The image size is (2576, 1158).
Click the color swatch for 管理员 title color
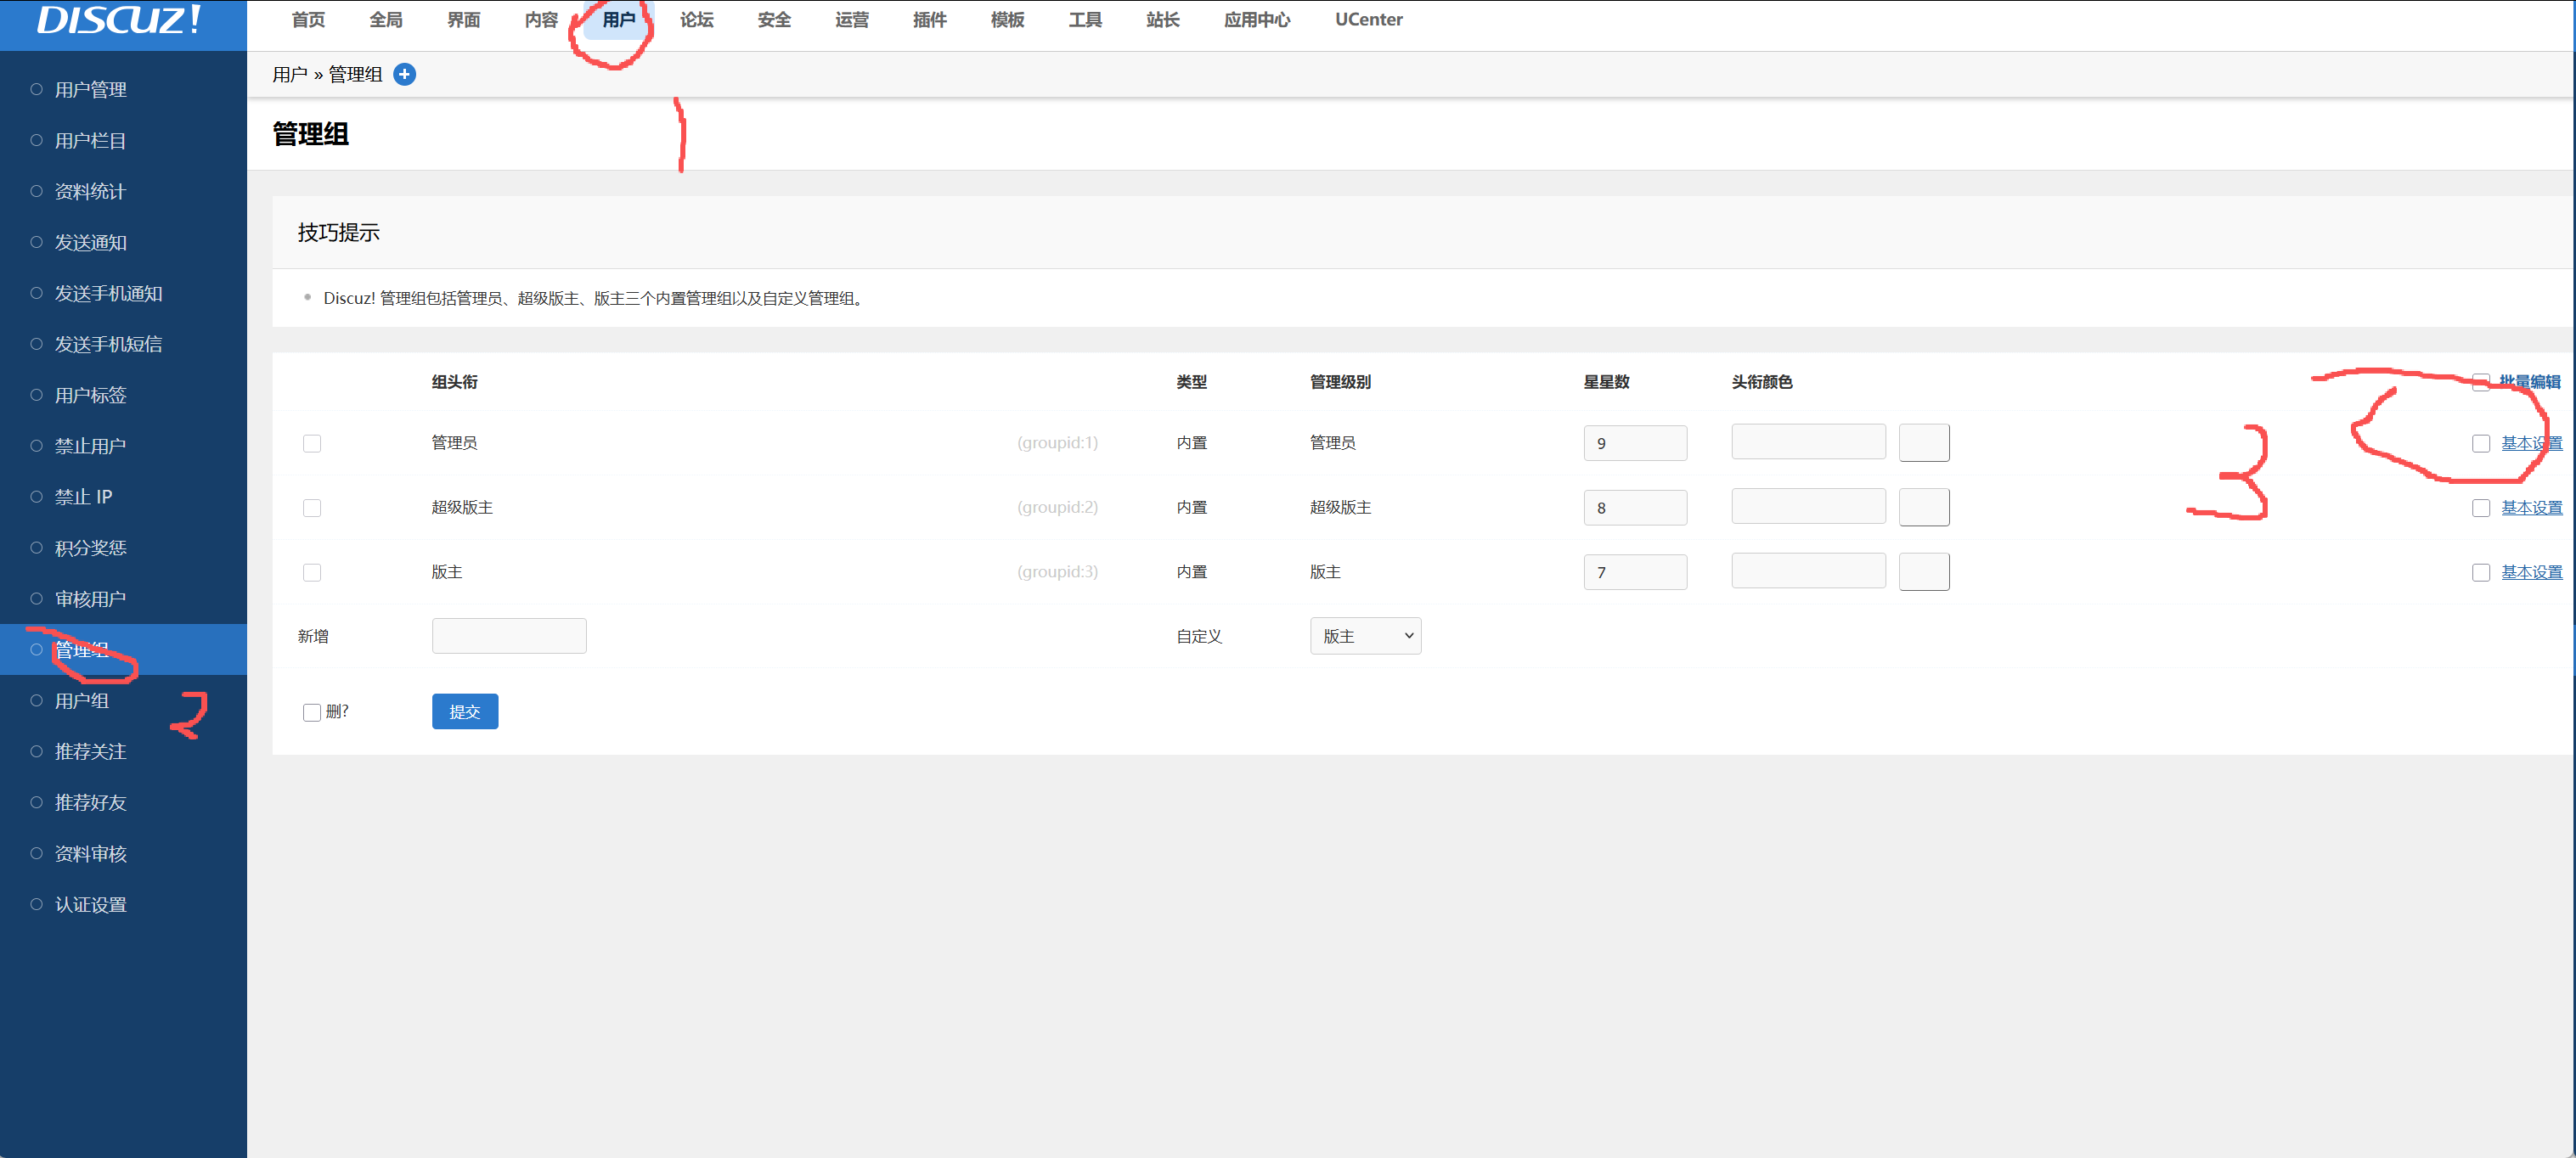pyautogui.click(x=1923, y=443)
